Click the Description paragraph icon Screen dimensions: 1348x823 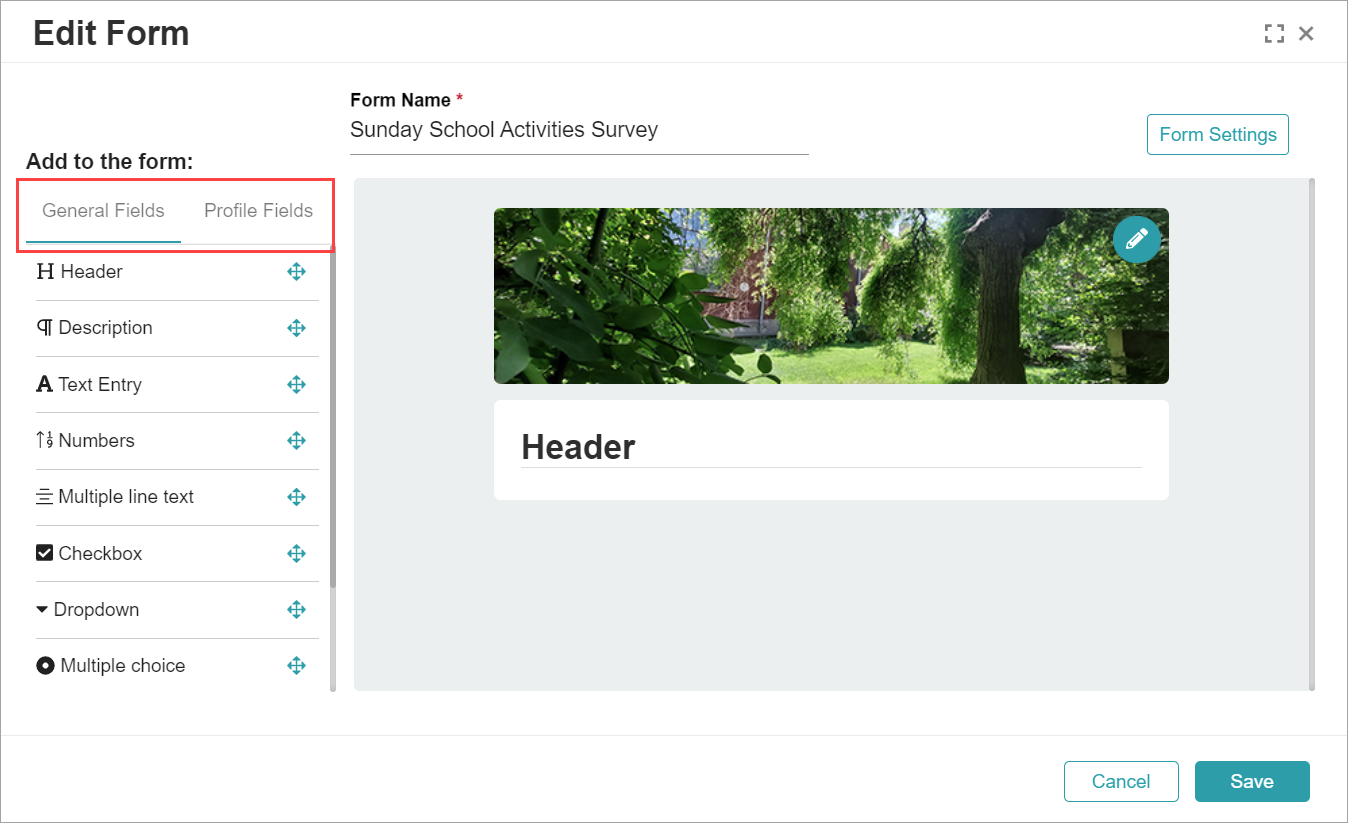click(45, 328)
